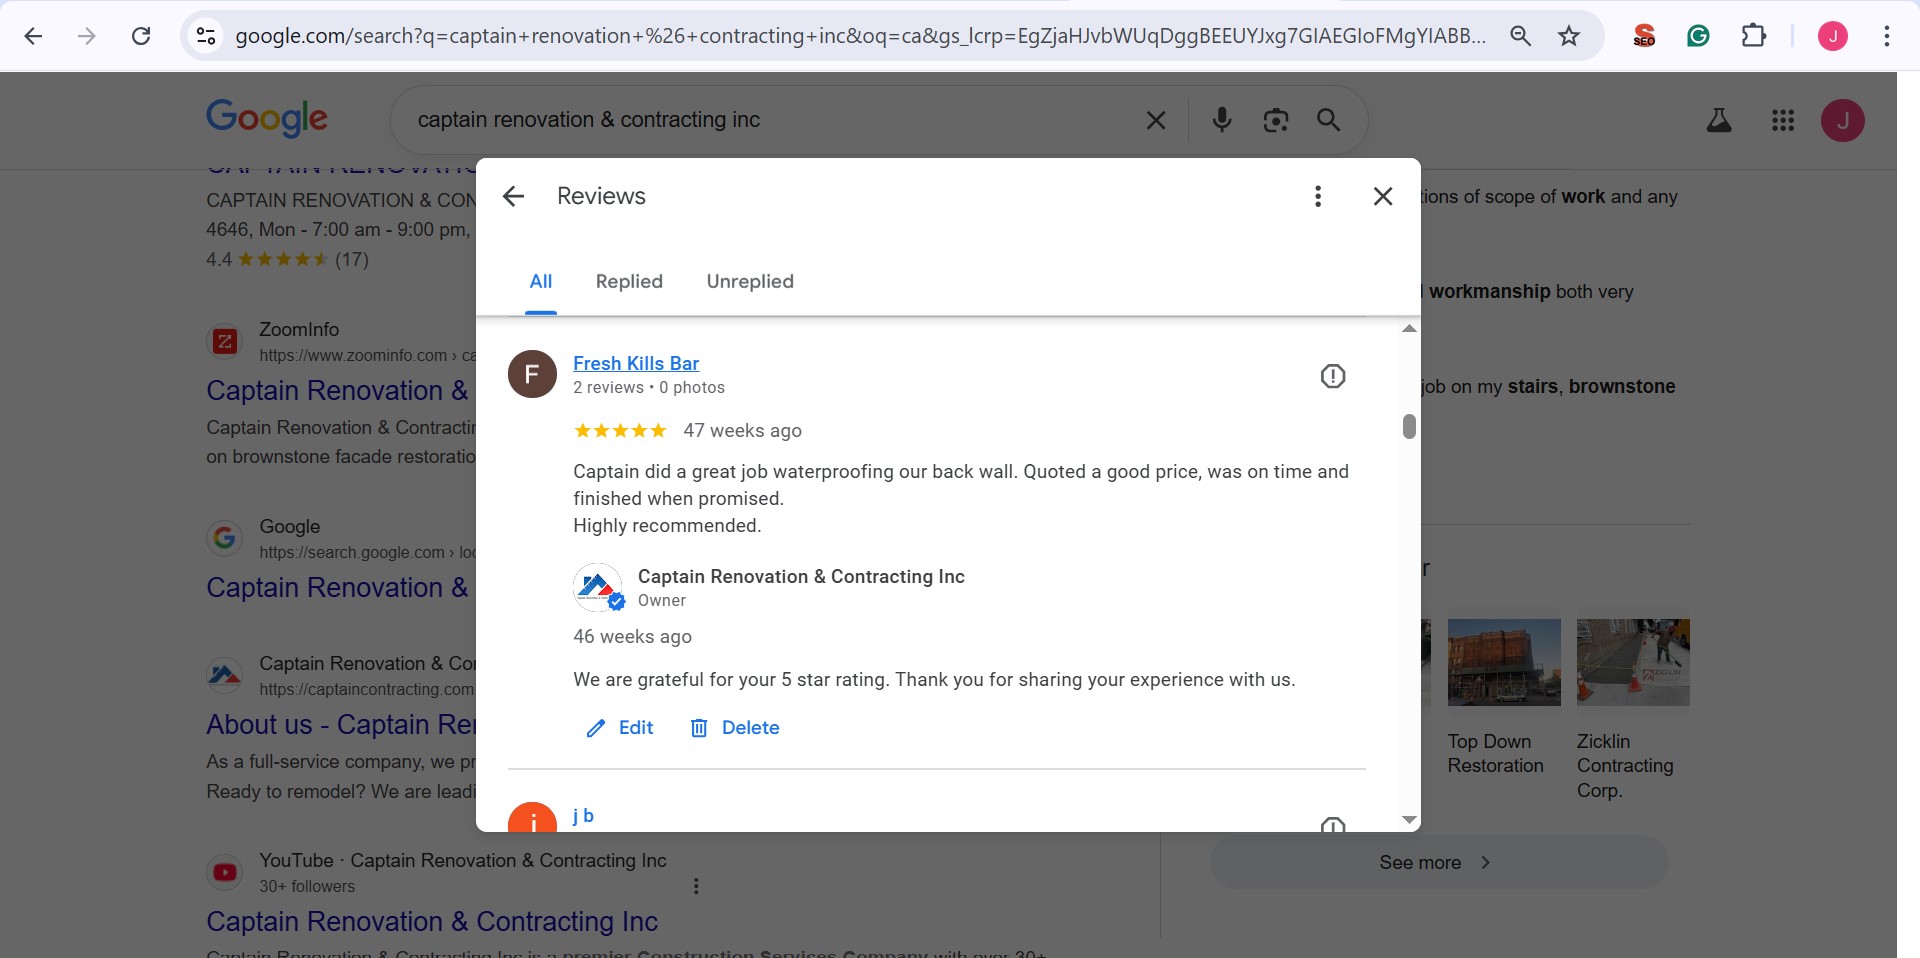Switch to the Replied tab

629,281
